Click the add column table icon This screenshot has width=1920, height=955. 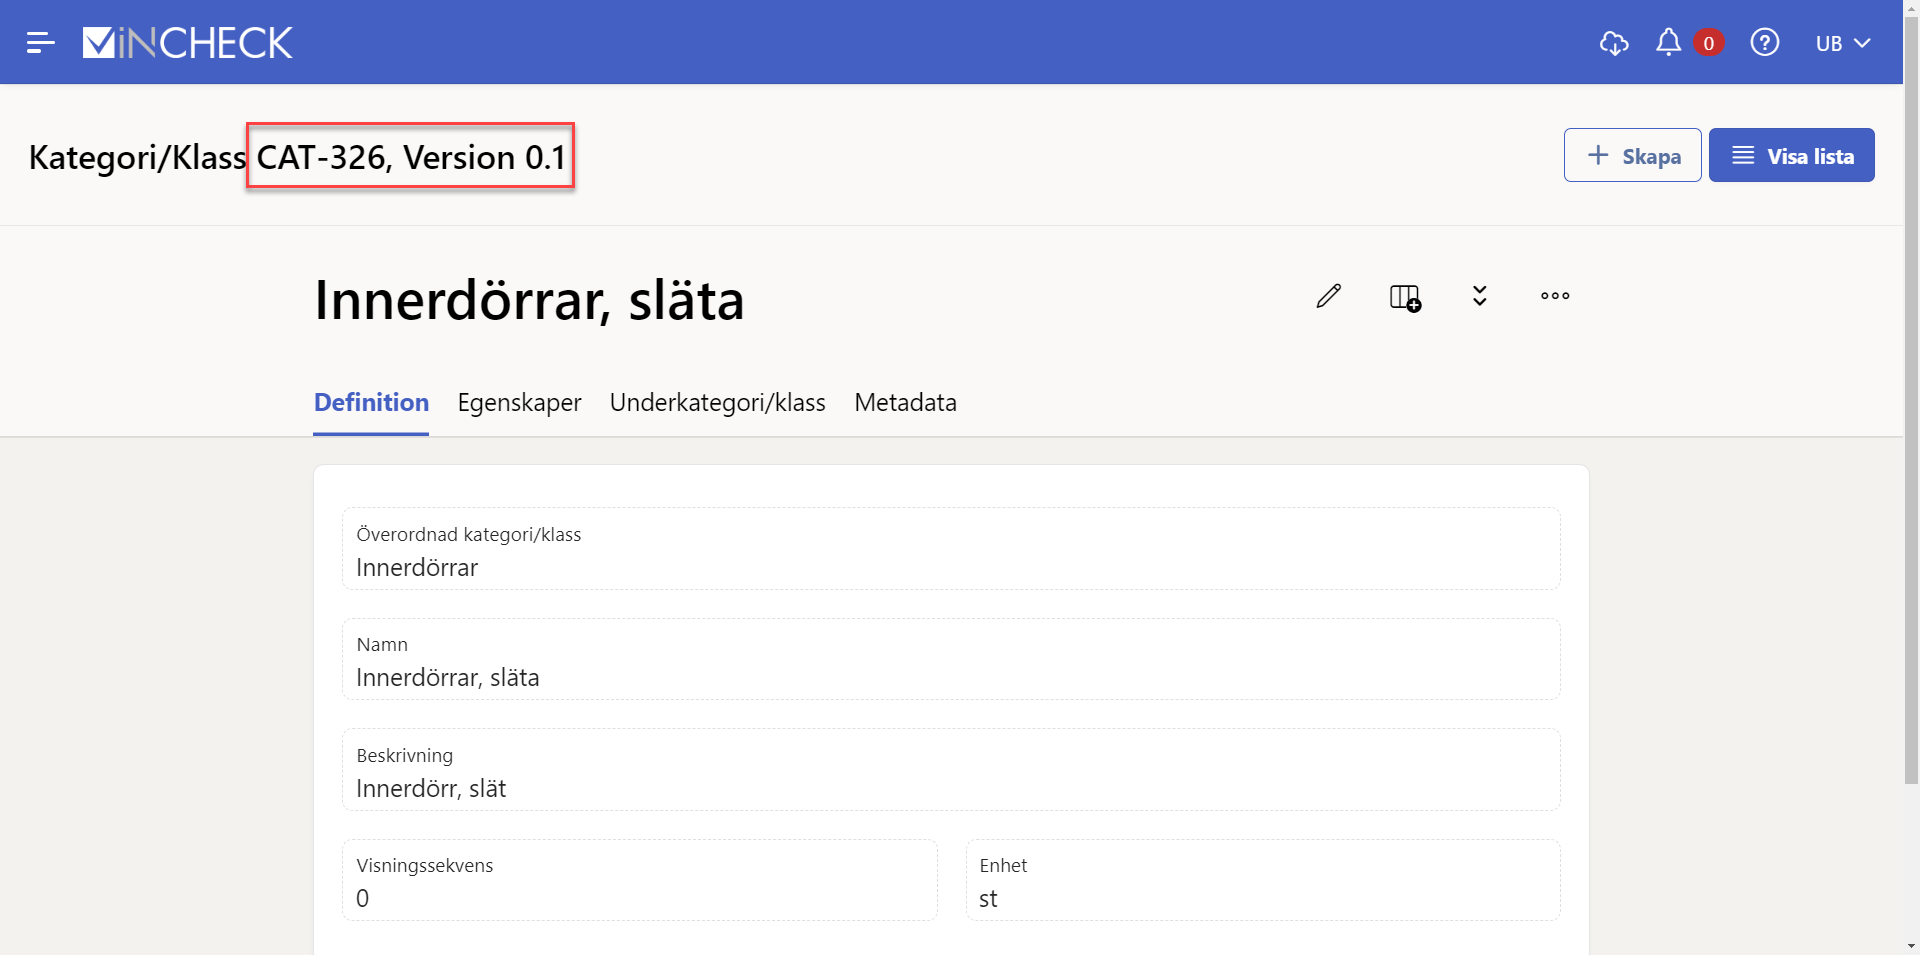[x=1405, y=297]
